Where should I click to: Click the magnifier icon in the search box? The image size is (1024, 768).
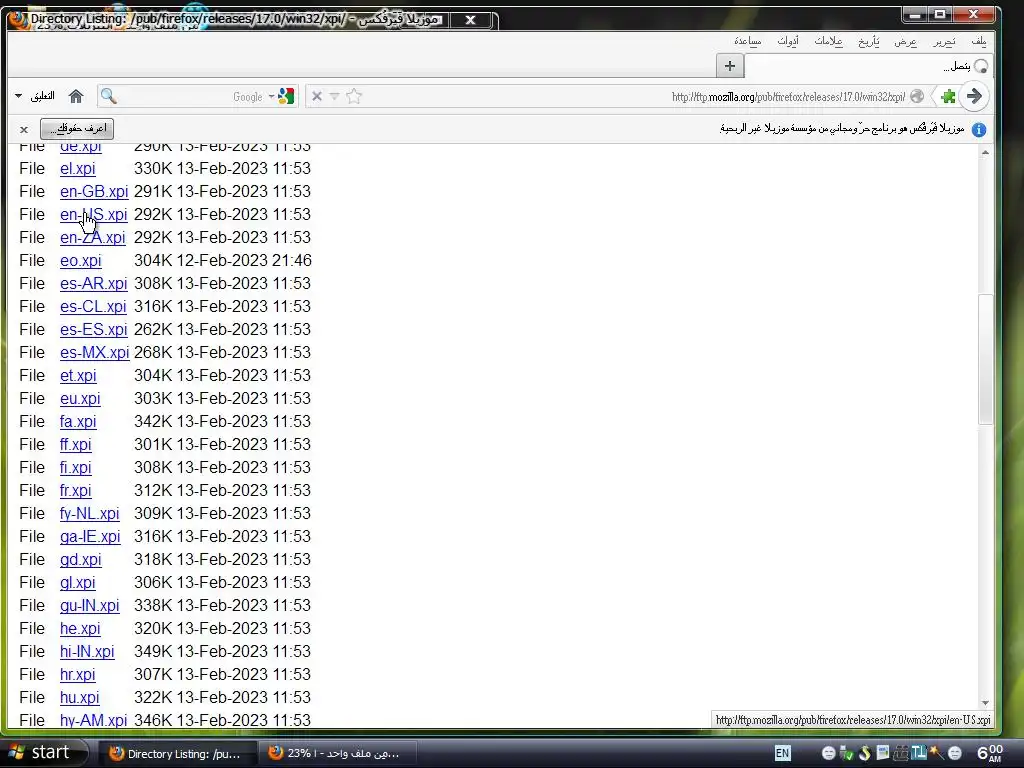[108, 97]
